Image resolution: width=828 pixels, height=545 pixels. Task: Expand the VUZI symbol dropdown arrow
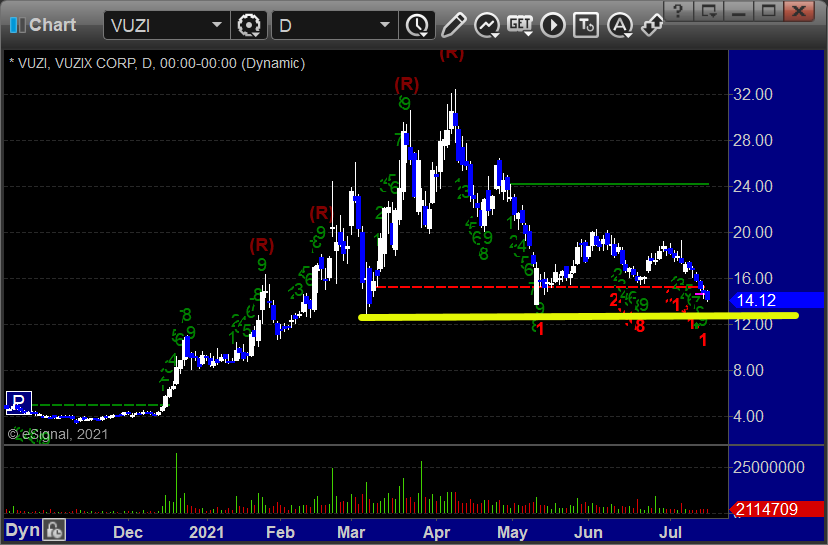click(x=217, y=25)
